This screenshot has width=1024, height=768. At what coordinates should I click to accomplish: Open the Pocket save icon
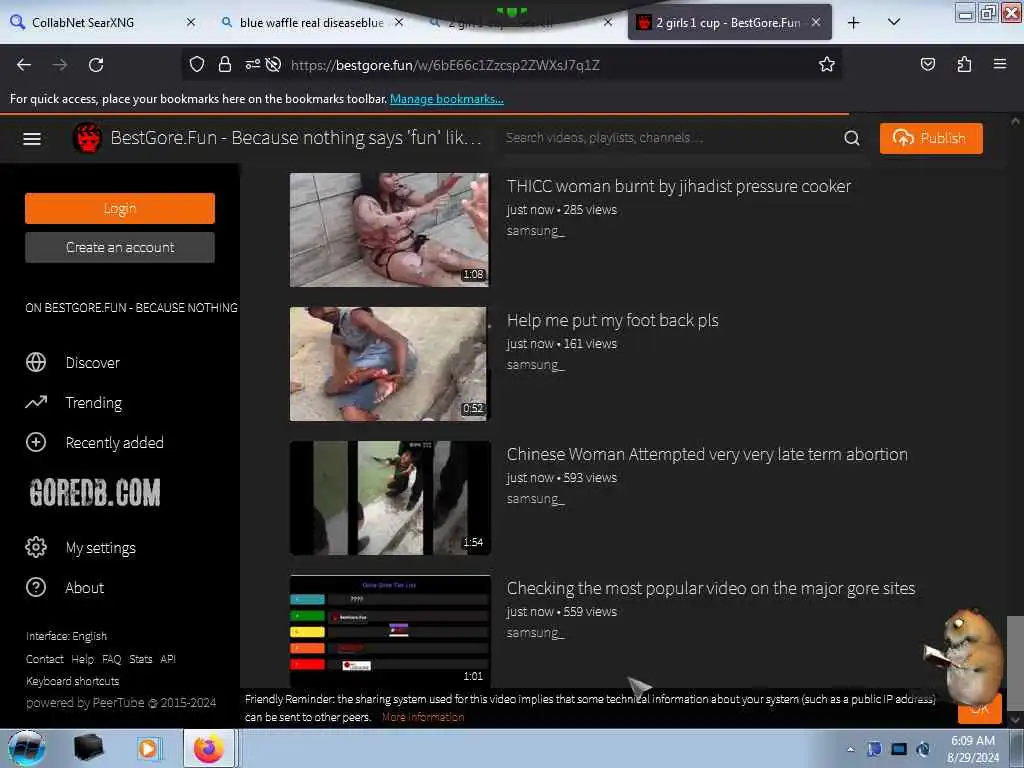[x=927, y=64]
